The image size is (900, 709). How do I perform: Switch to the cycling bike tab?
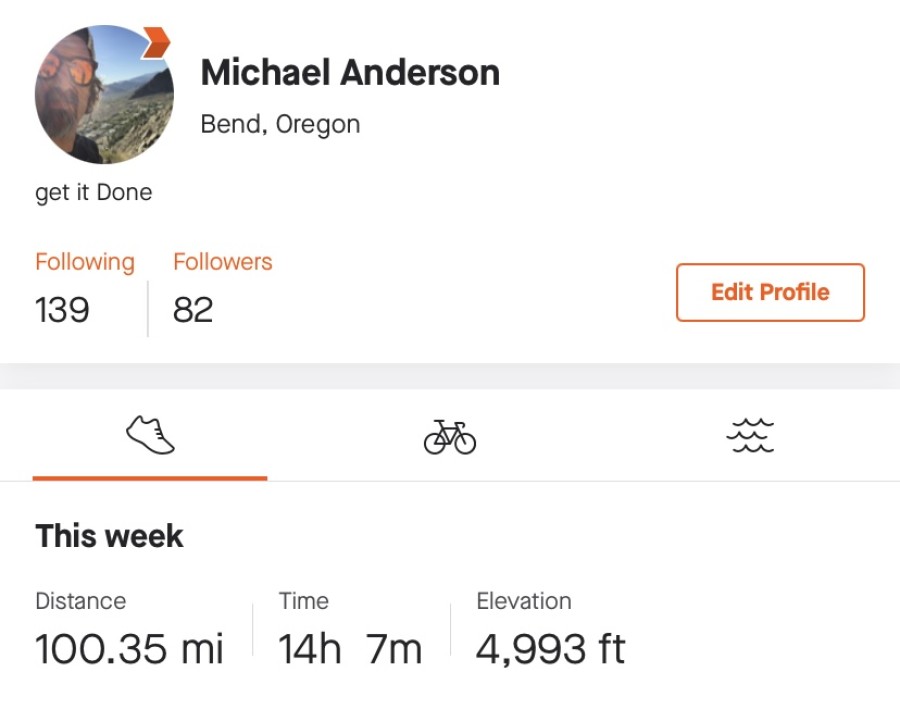coord(450,436)
